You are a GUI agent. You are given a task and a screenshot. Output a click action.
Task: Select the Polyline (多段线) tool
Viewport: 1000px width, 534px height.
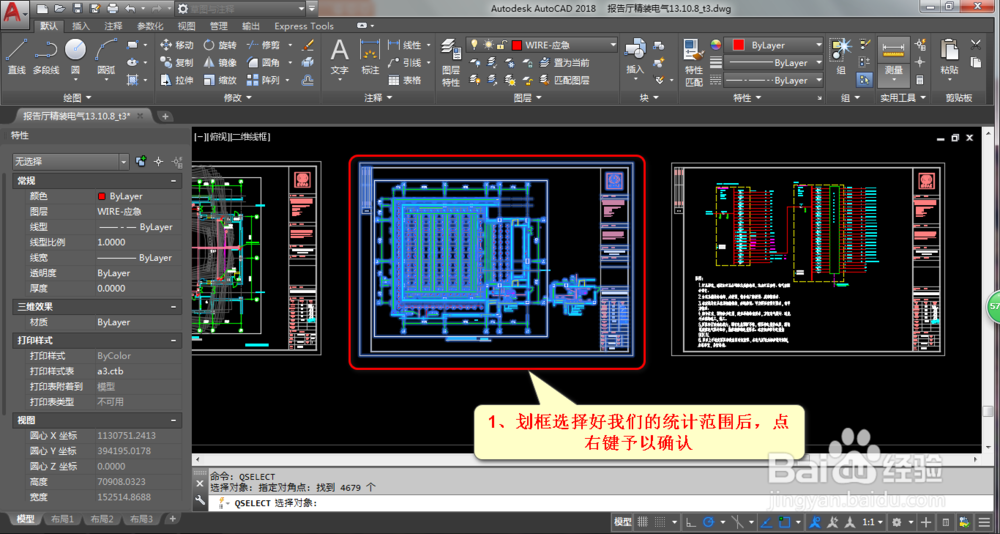tap(46, 56)
